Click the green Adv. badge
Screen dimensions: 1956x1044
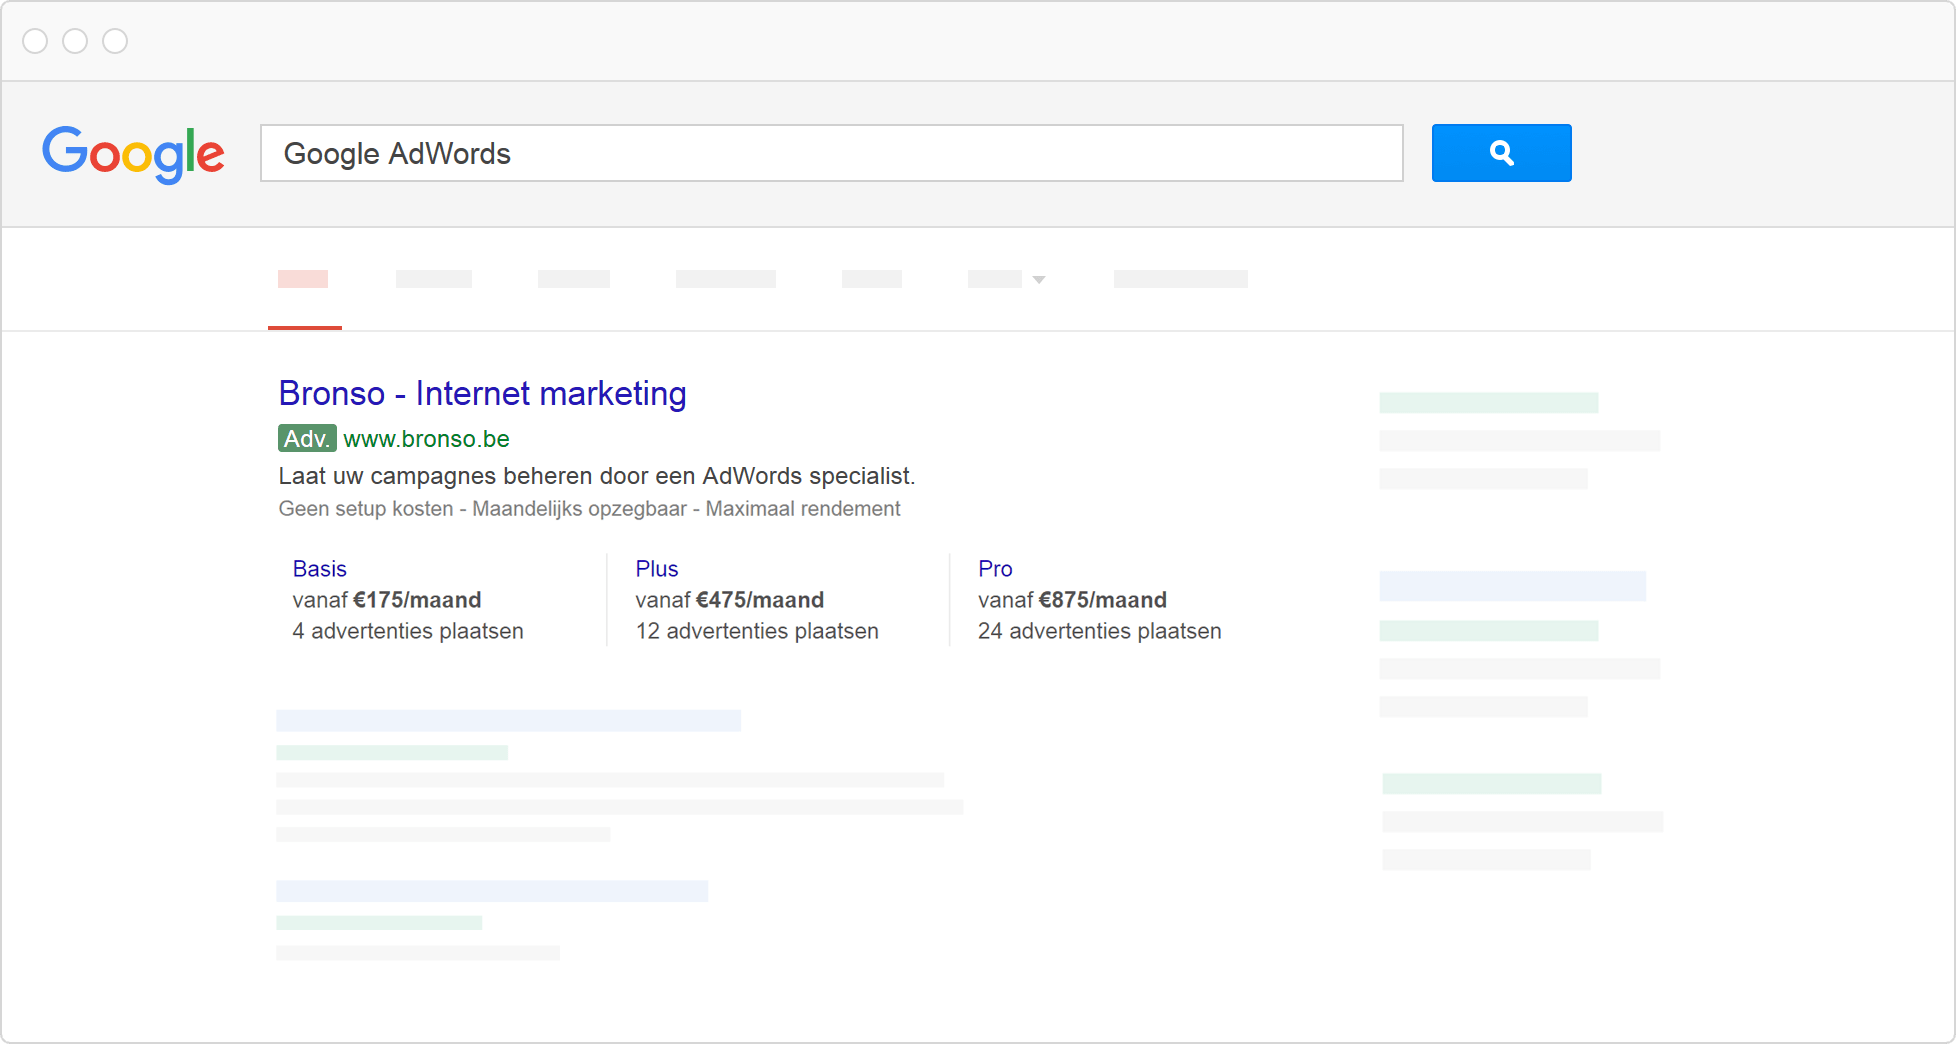(x=307, y=439)
